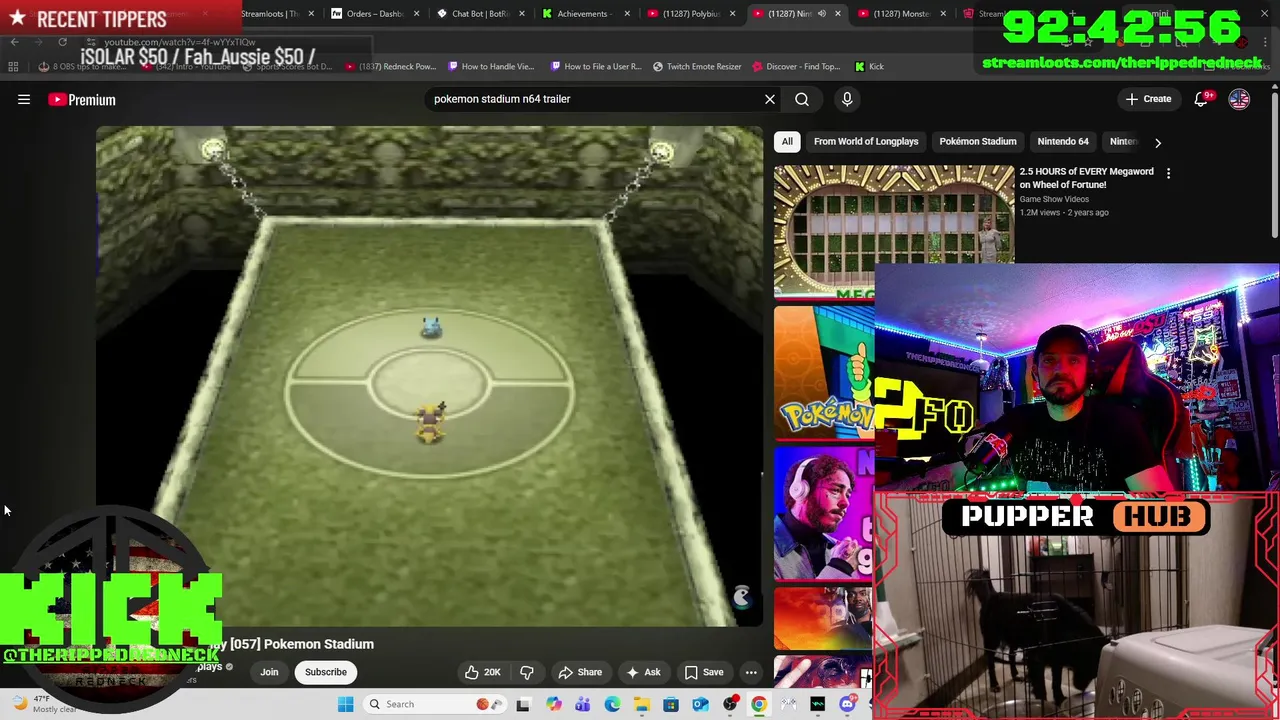This screenshot has height=720, width=1280.
Task: Click the Join channel button
Action: click(x=269, y=672)
